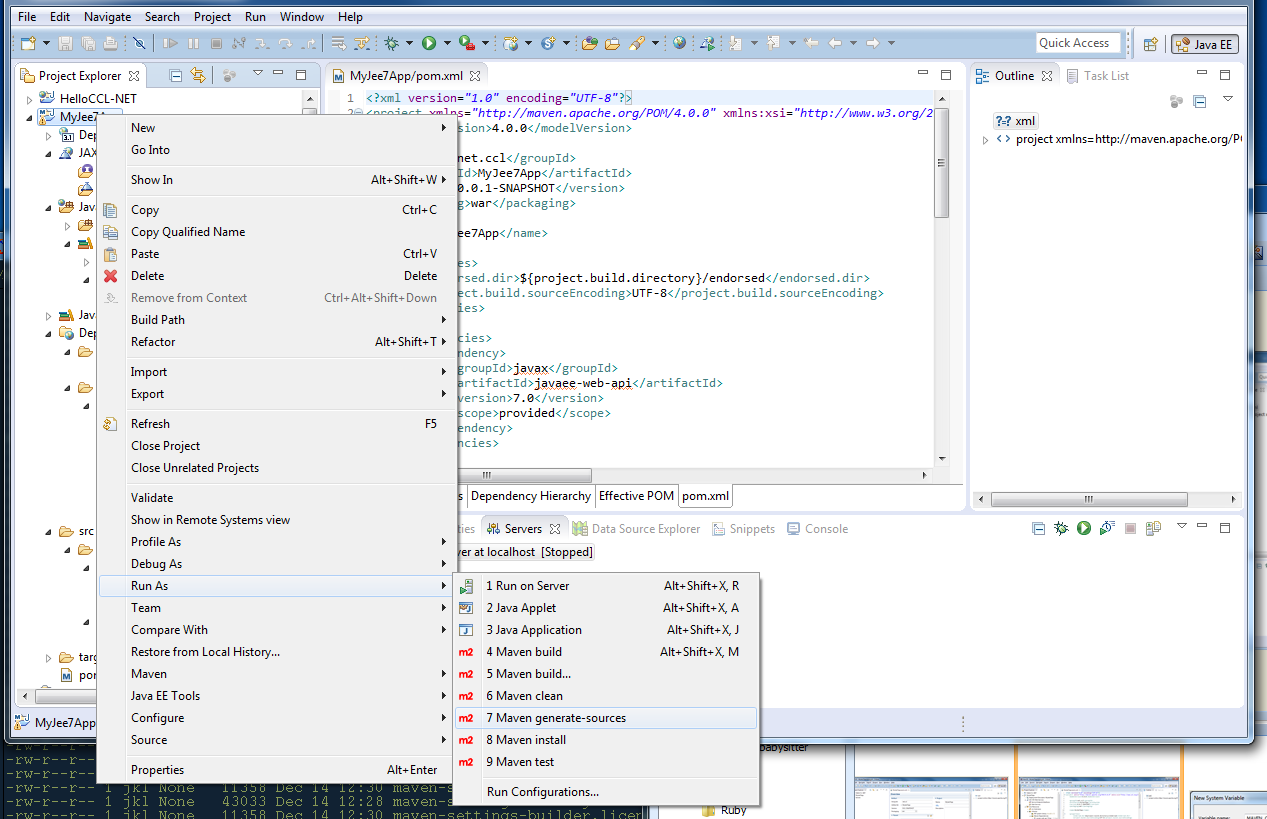Open the Run button dropdown arrow
This screenshot has height=819, width=1267.
445,43
